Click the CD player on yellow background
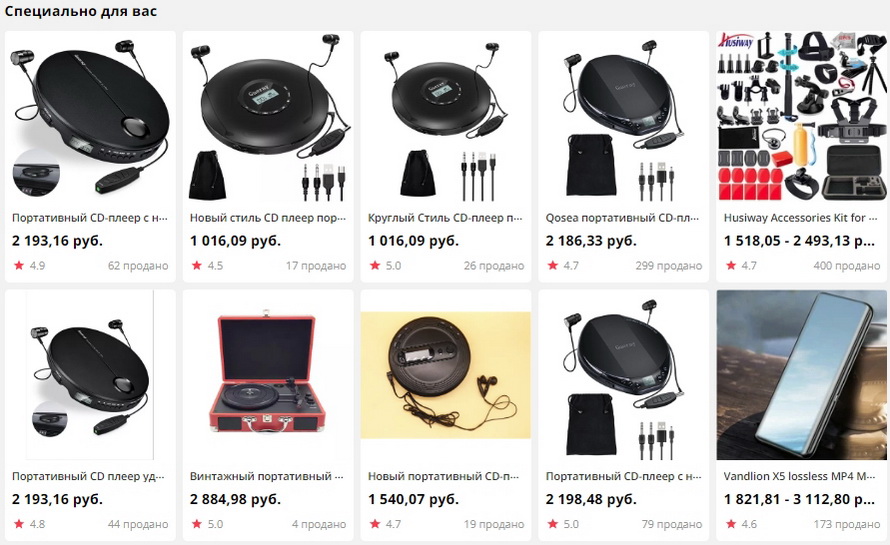The height and width of the screenshot is (545, 890). coord(446,375)
